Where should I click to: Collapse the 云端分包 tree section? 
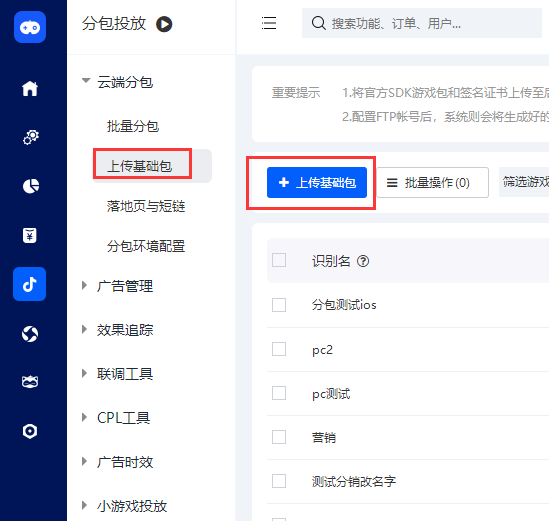(x=86, y=81)
